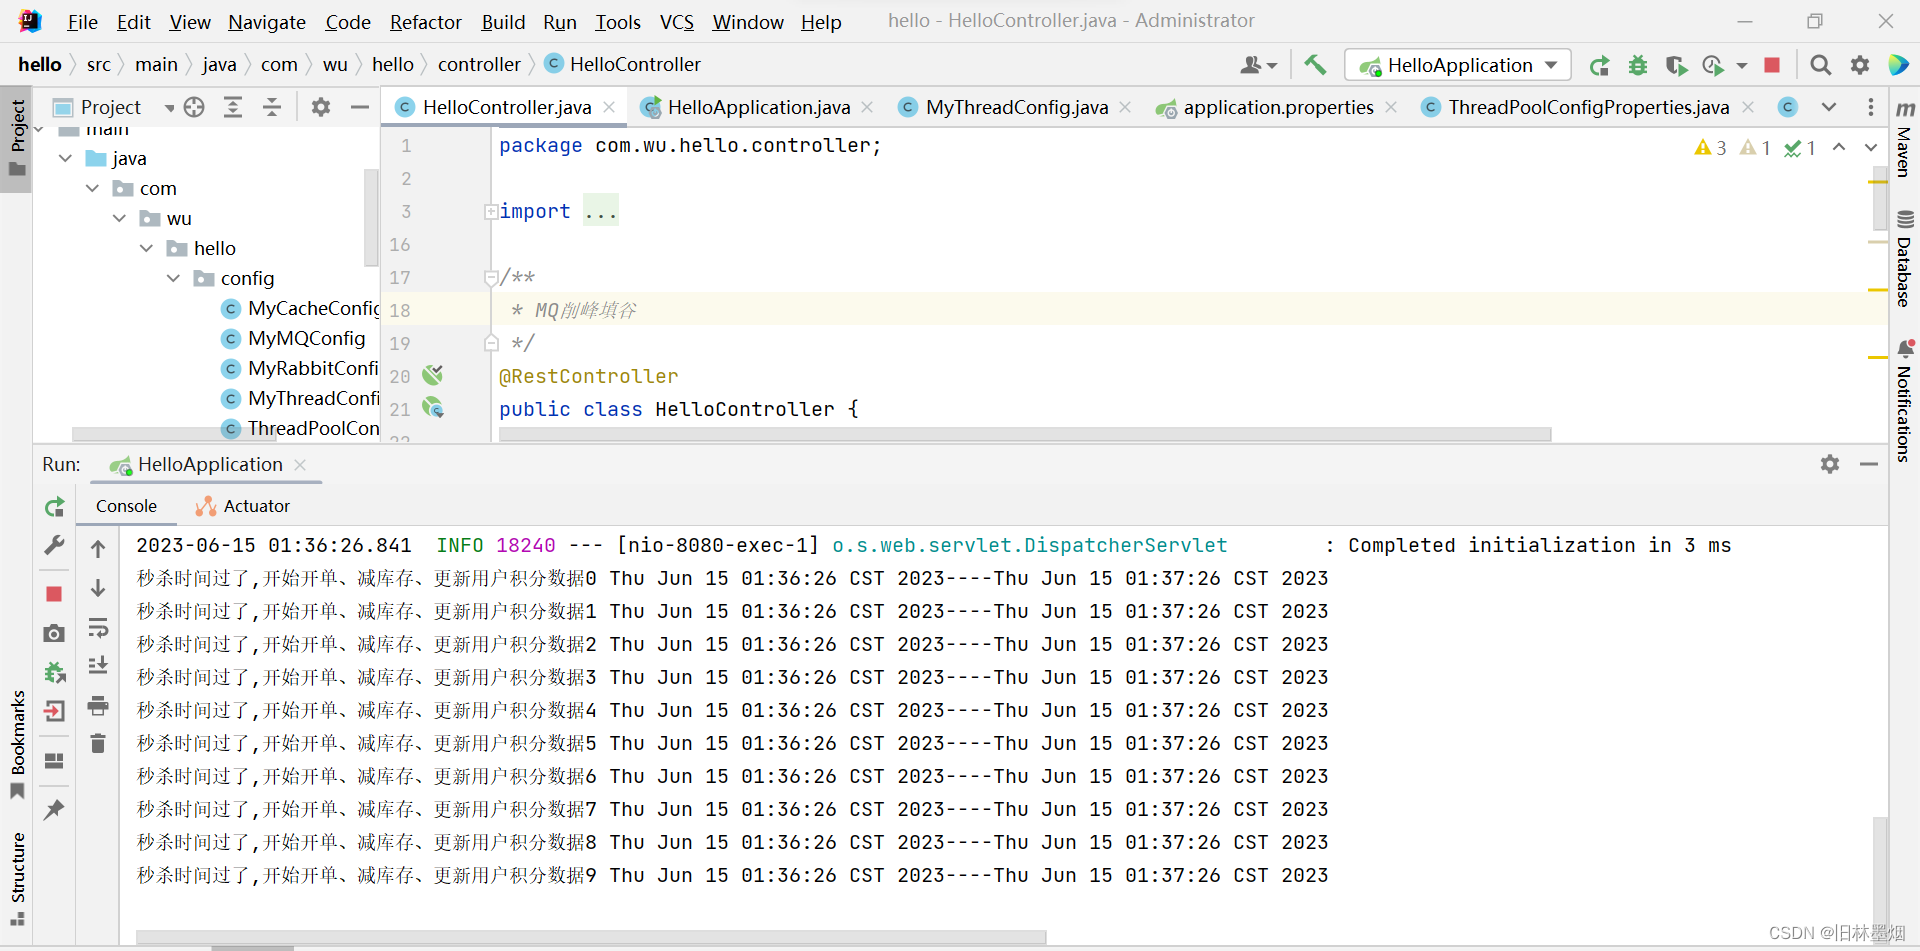The width and height of the screenshot is (1920, 951).
Task: Rerun application in Run panel
Action: point(55,507)
